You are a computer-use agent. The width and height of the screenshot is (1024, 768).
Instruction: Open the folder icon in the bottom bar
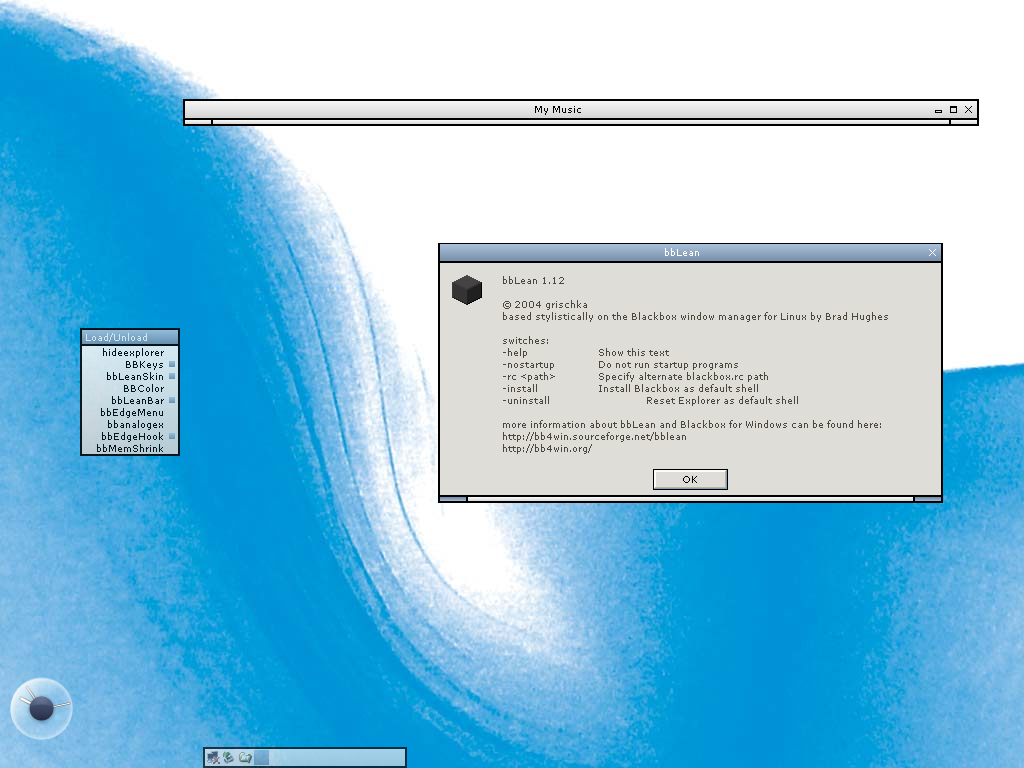click(x=245, y=758)
